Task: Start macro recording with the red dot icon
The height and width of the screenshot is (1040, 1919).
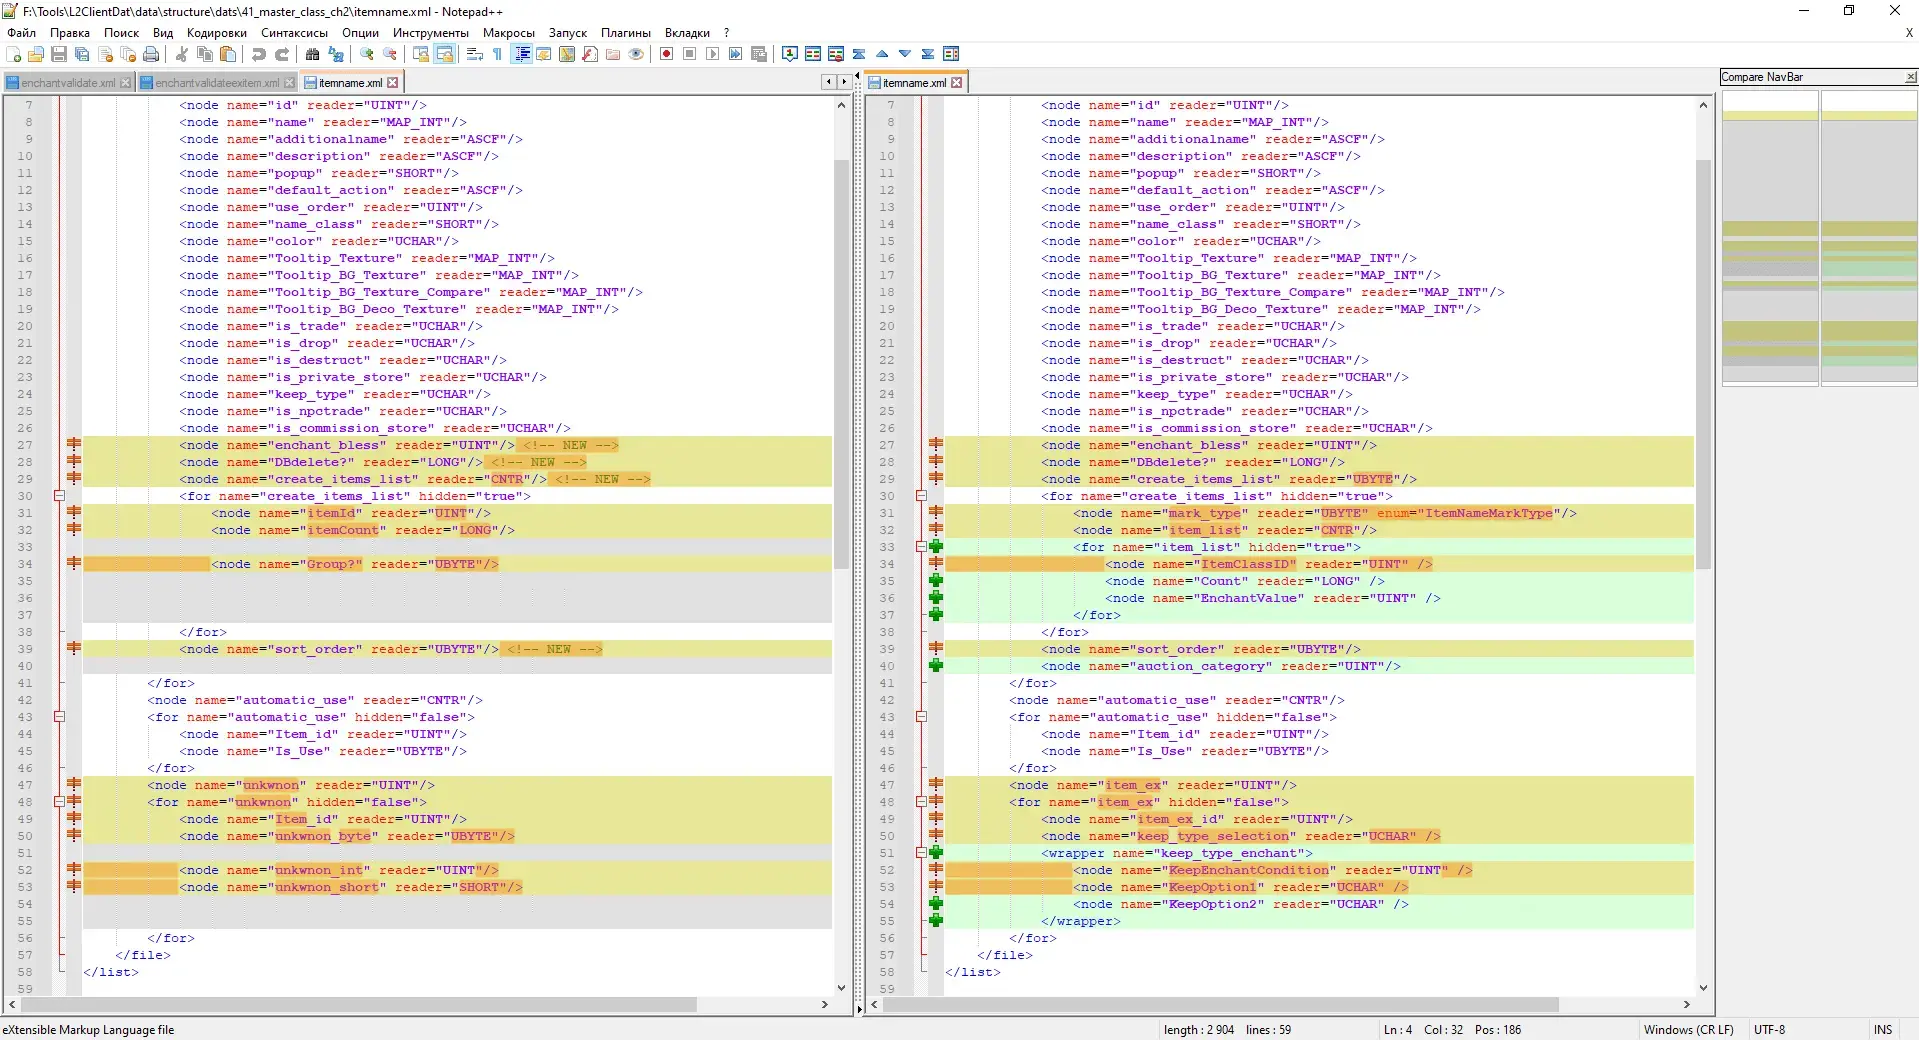Action: pyautogui.click(x=666, y=54)
